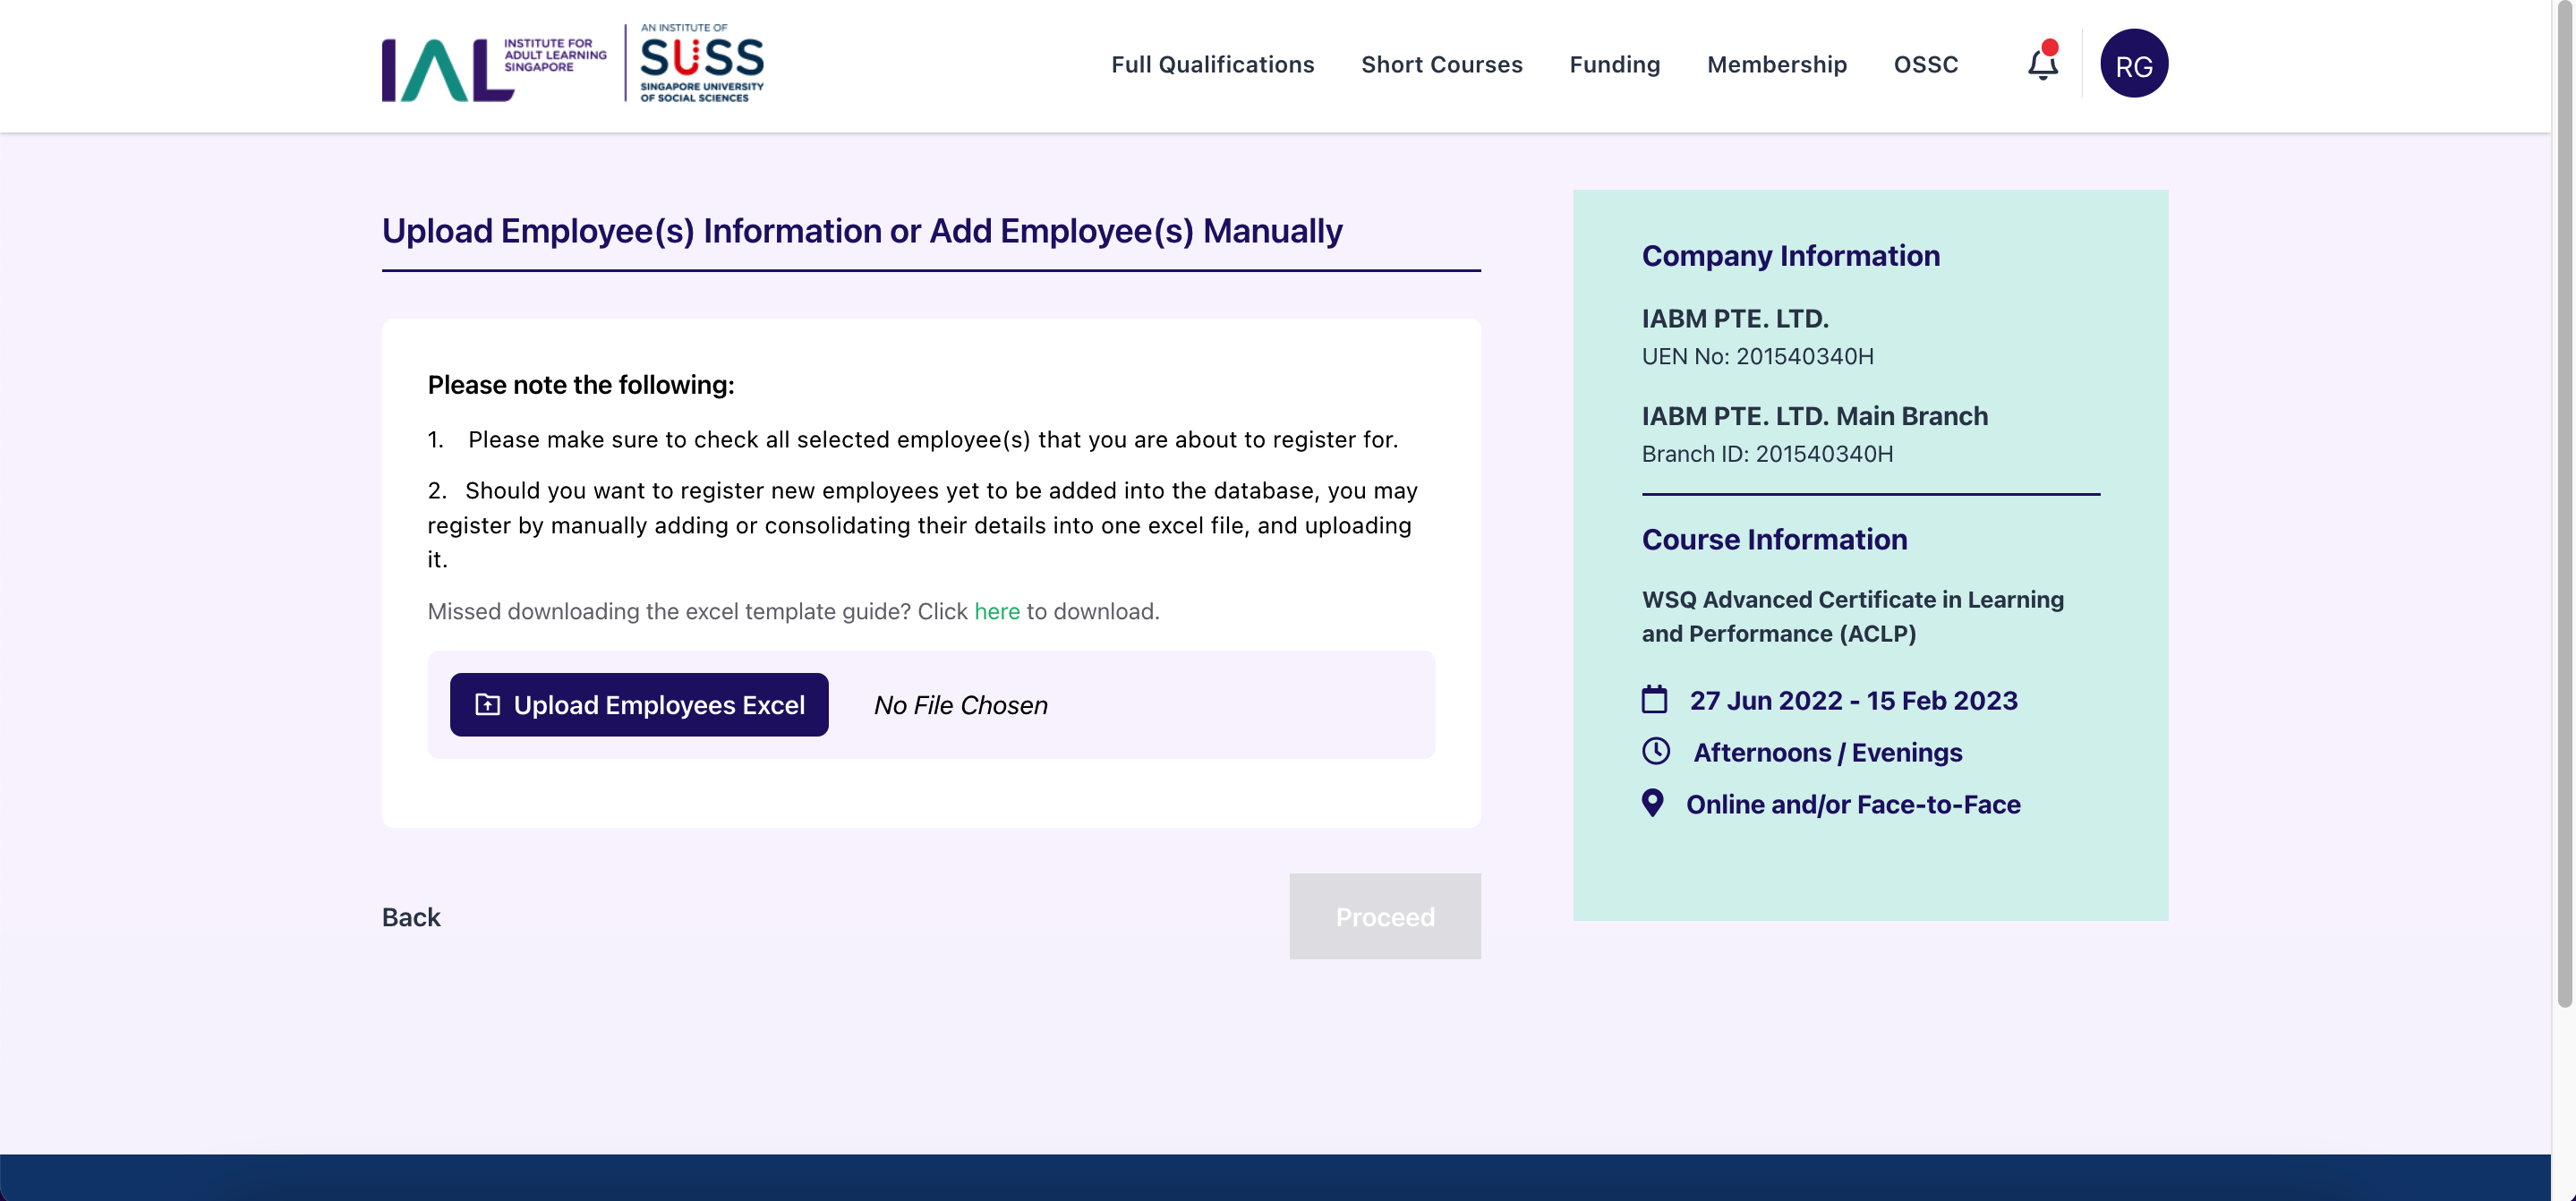The height and width of the screenshot is (1201, 2576).
Task: Click the SUSS university logo
Action: [x=701, y=63]
